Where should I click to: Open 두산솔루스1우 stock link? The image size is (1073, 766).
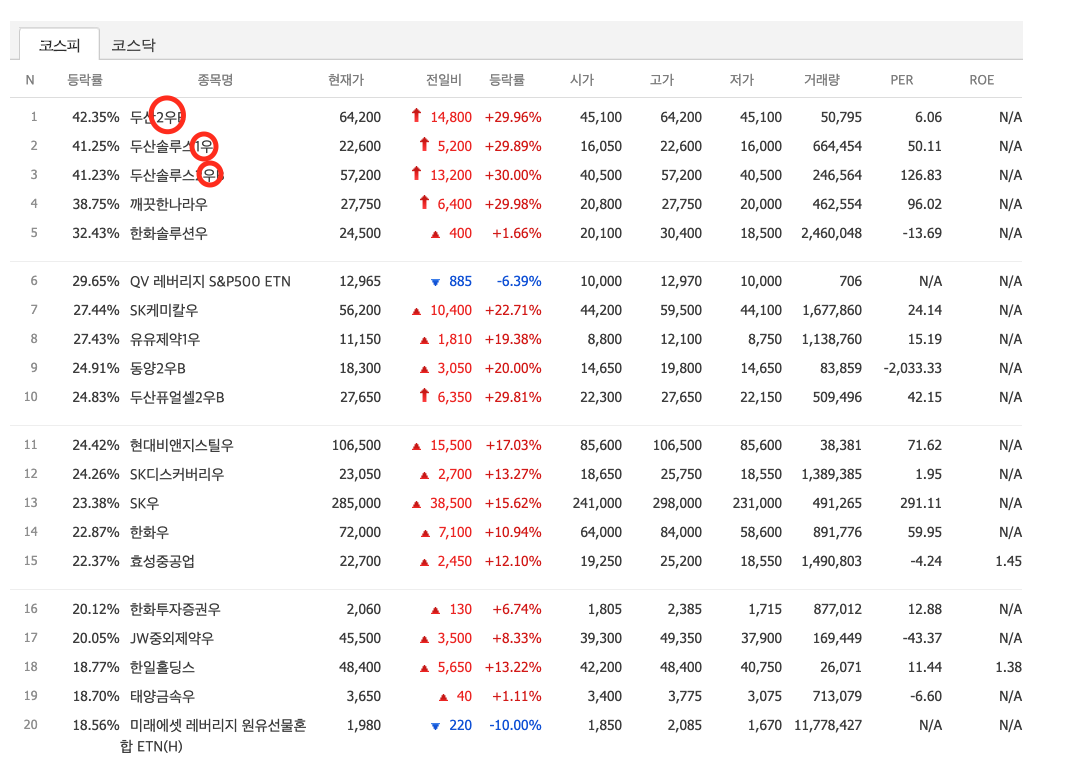point(172,146)
